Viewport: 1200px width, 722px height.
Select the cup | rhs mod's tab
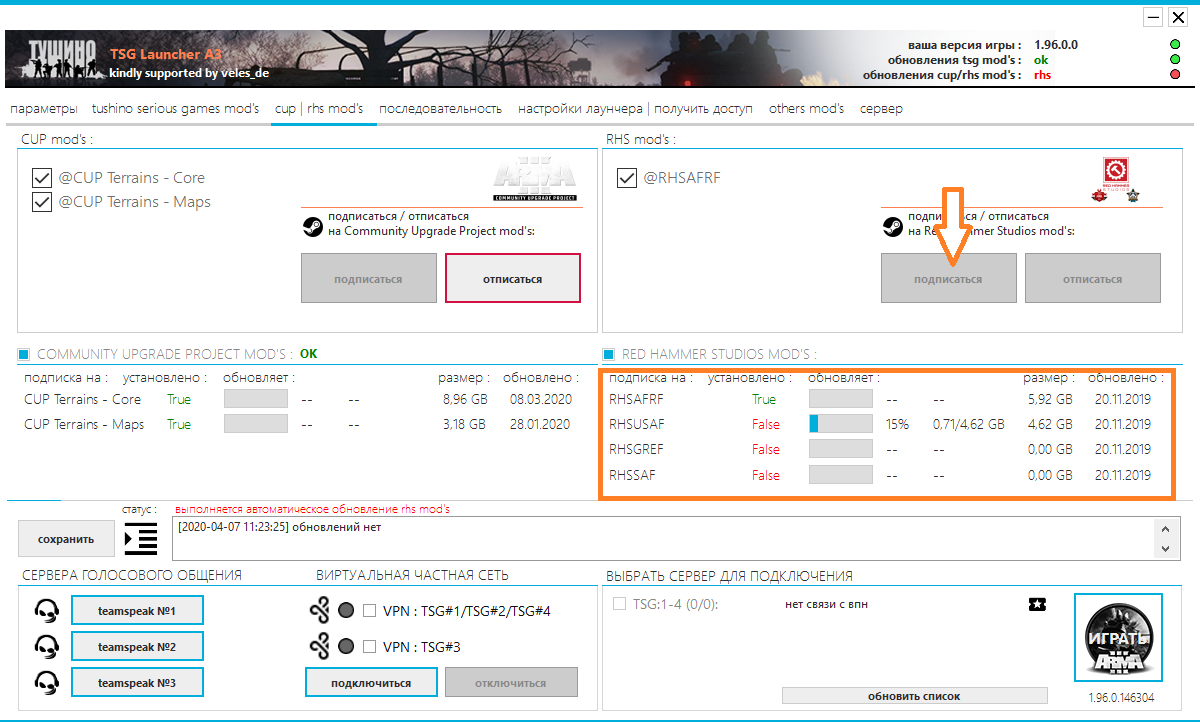(319, 109)
